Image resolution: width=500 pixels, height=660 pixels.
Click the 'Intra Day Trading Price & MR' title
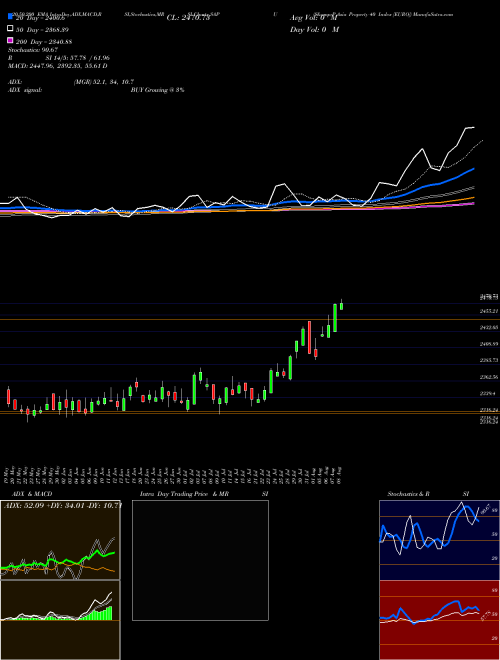coord(184,494)
